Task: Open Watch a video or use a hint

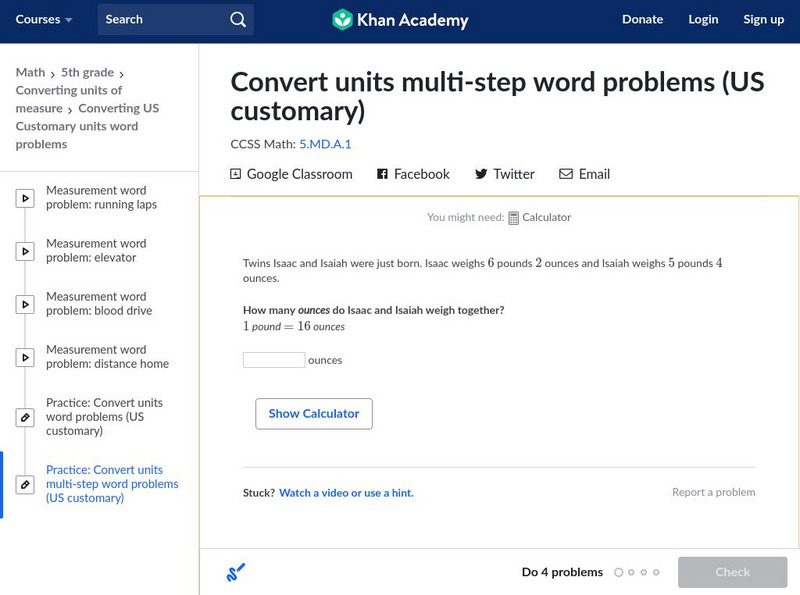Action: tap(346, 493)
